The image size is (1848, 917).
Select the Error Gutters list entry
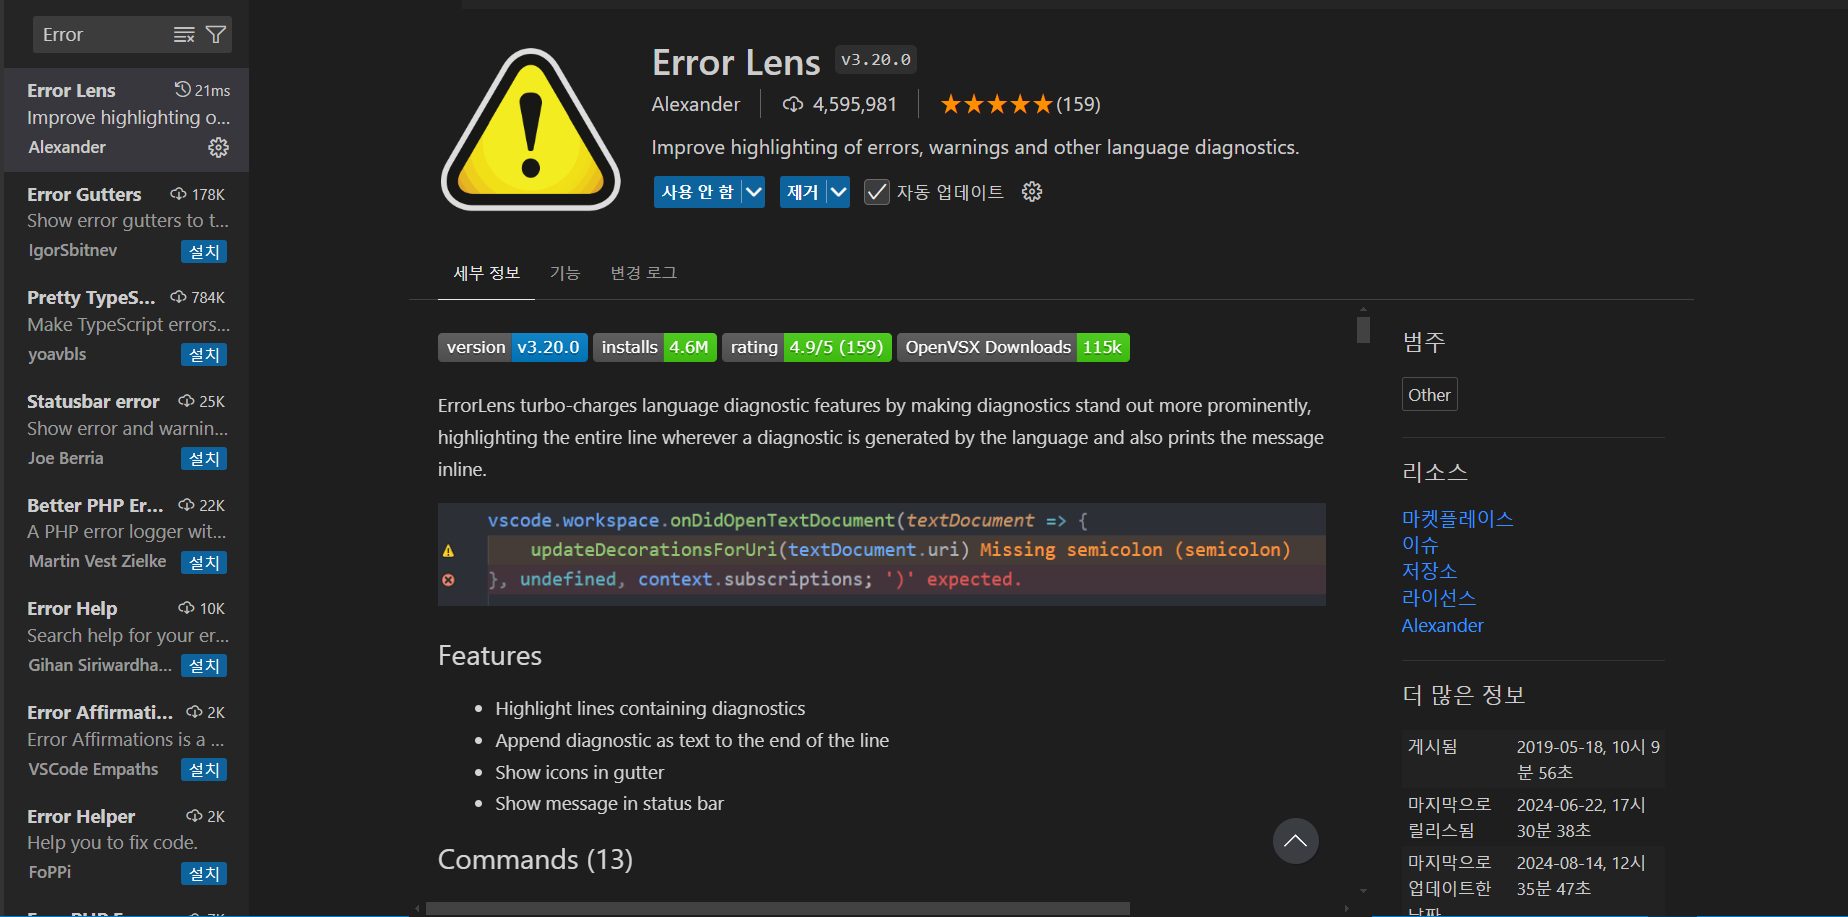coord(126,223)
